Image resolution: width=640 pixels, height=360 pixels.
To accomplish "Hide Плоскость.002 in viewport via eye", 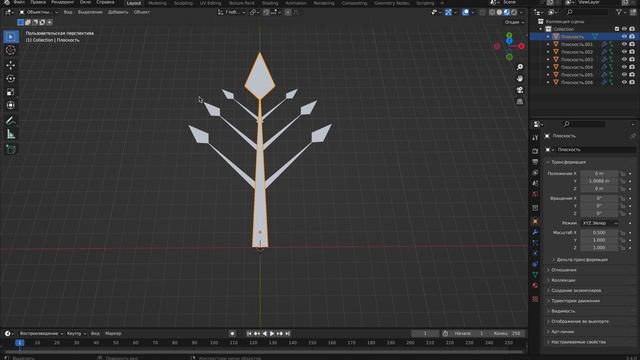I will click(x=624, y=52).
